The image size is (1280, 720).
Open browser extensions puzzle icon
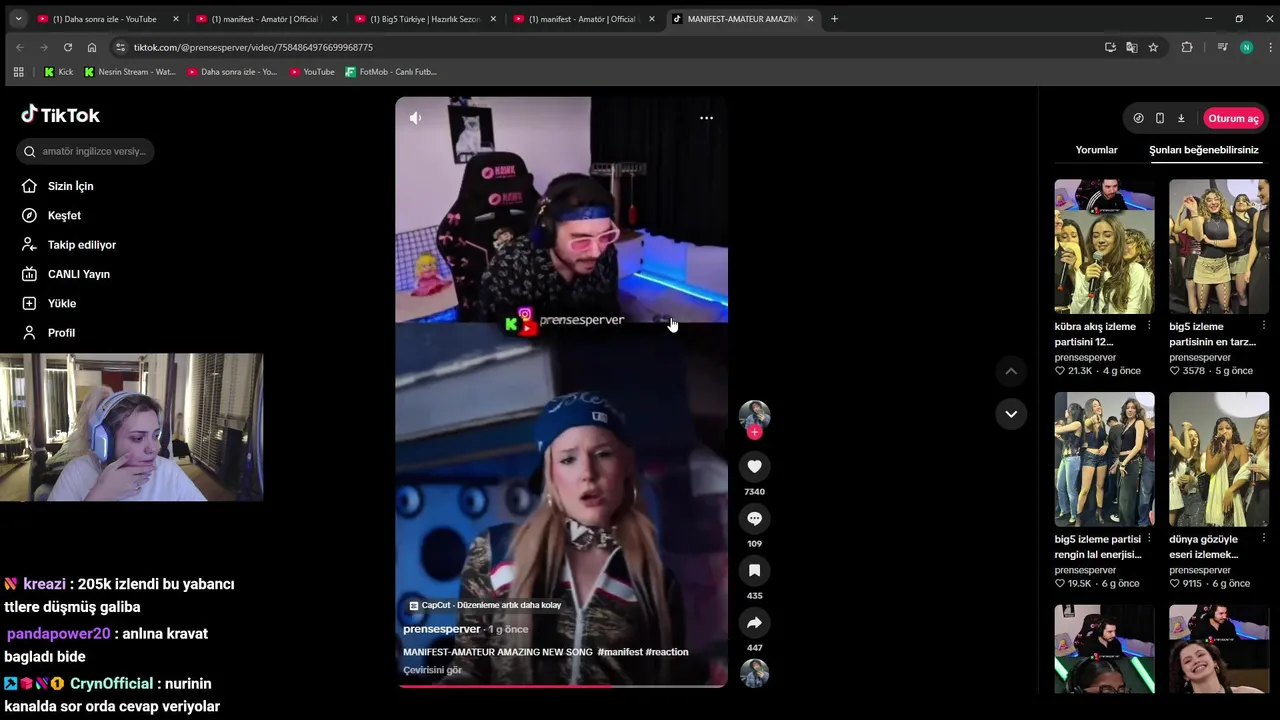click(1187, 47)
